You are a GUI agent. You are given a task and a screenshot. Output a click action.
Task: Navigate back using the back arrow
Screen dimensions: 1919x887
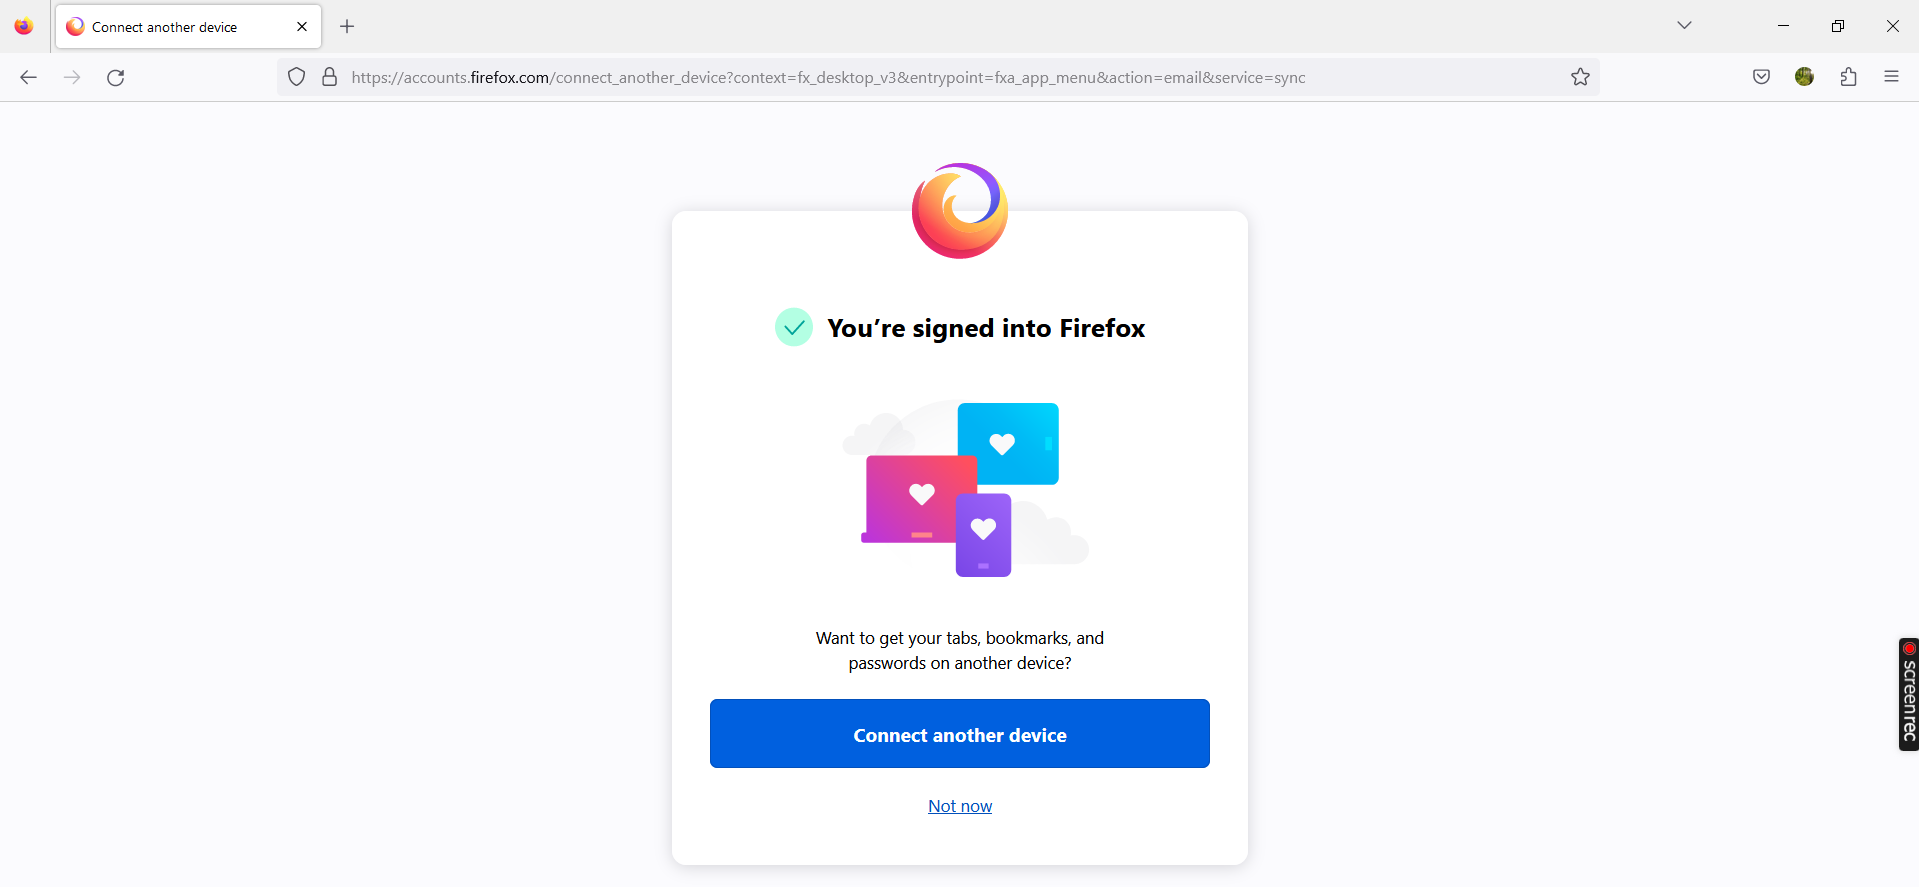(x=28, y=77)
